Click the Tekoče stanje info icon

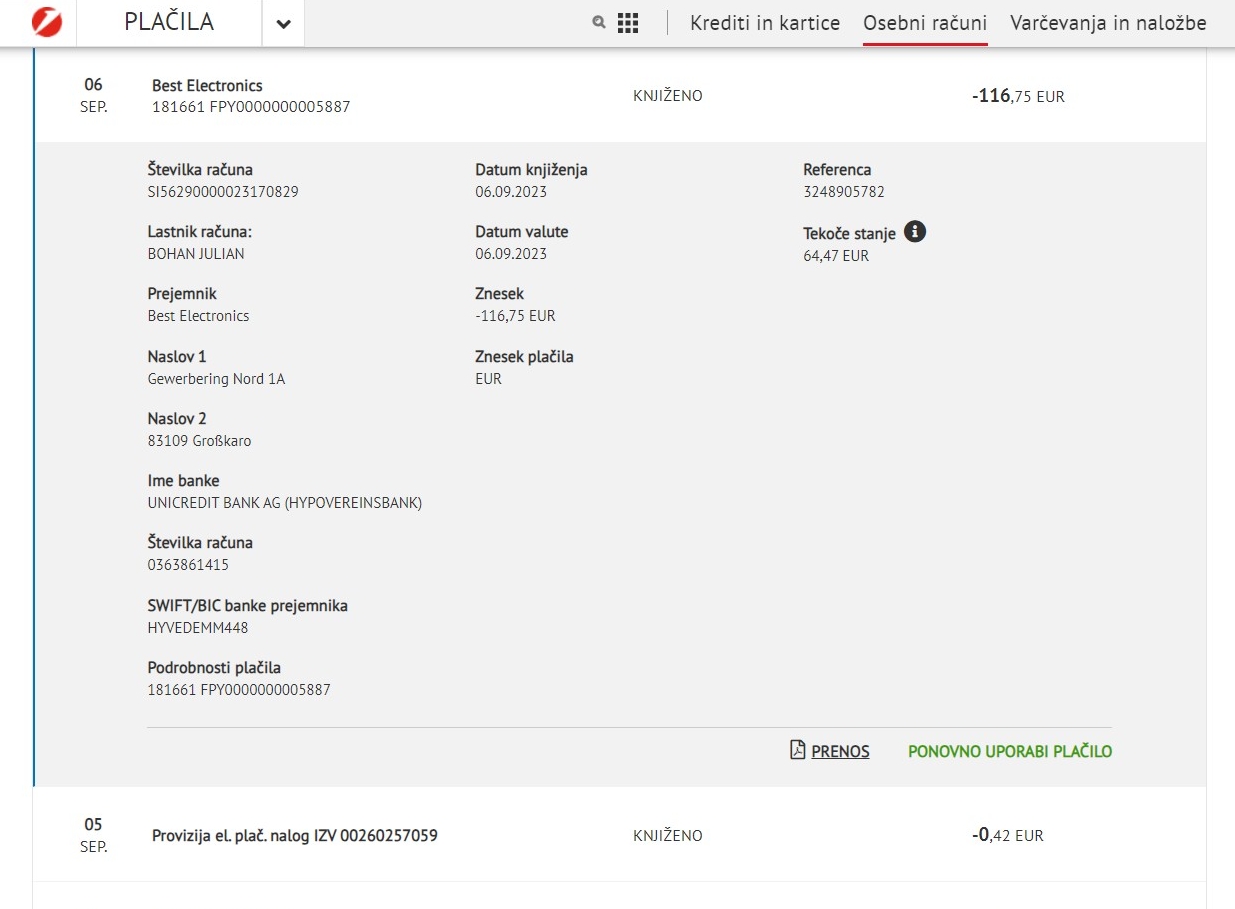pos(915,232)
